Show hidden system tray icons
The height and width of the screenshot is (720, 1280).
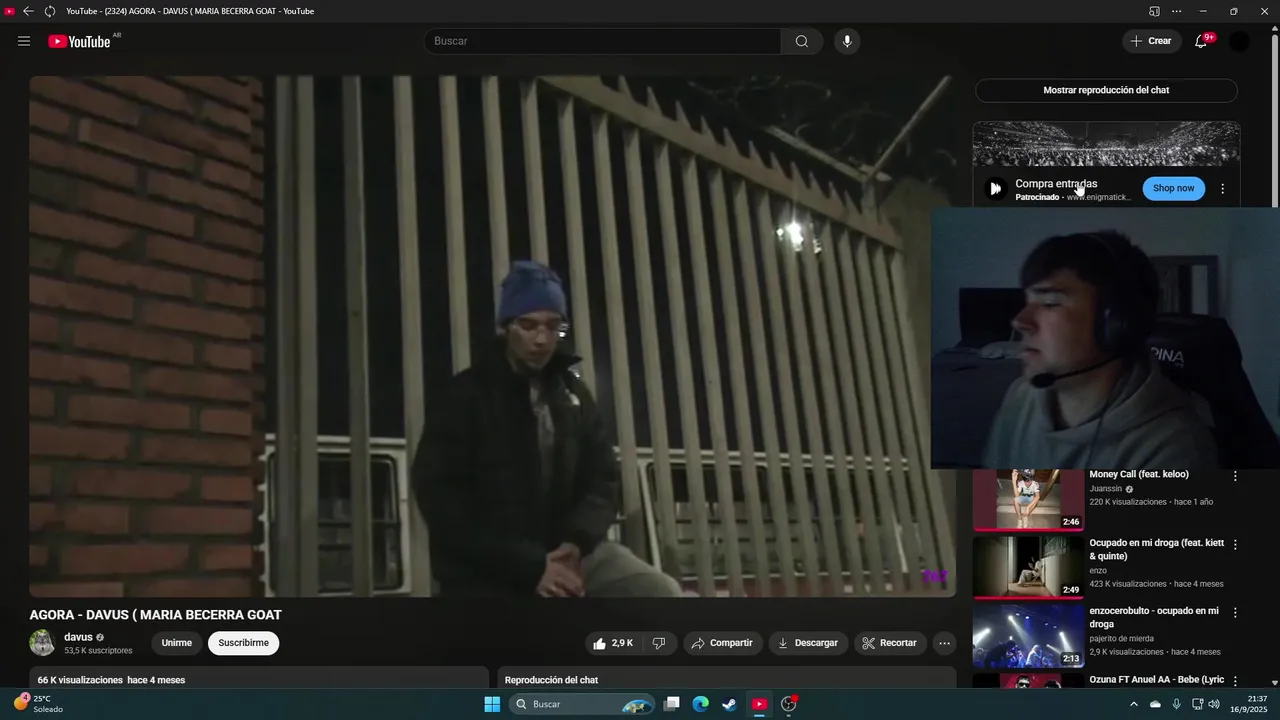click(1133, 704)
